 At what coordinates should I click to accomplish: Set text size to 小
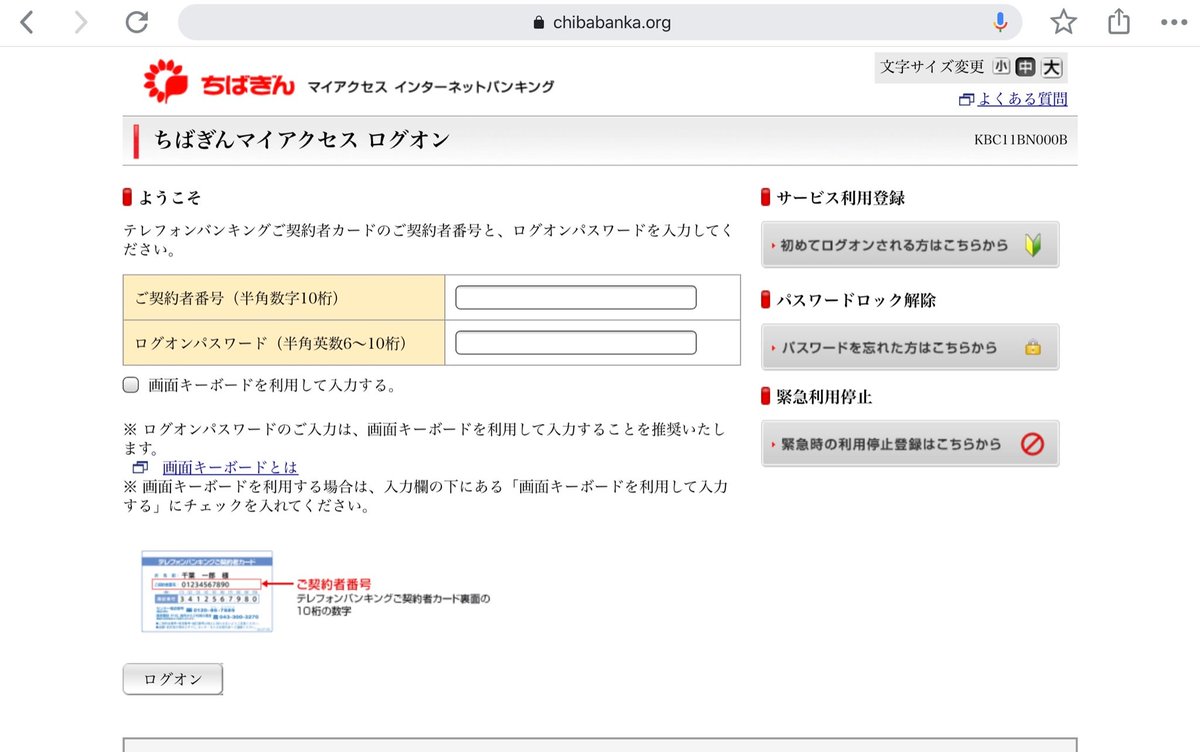coord(1001,67)
